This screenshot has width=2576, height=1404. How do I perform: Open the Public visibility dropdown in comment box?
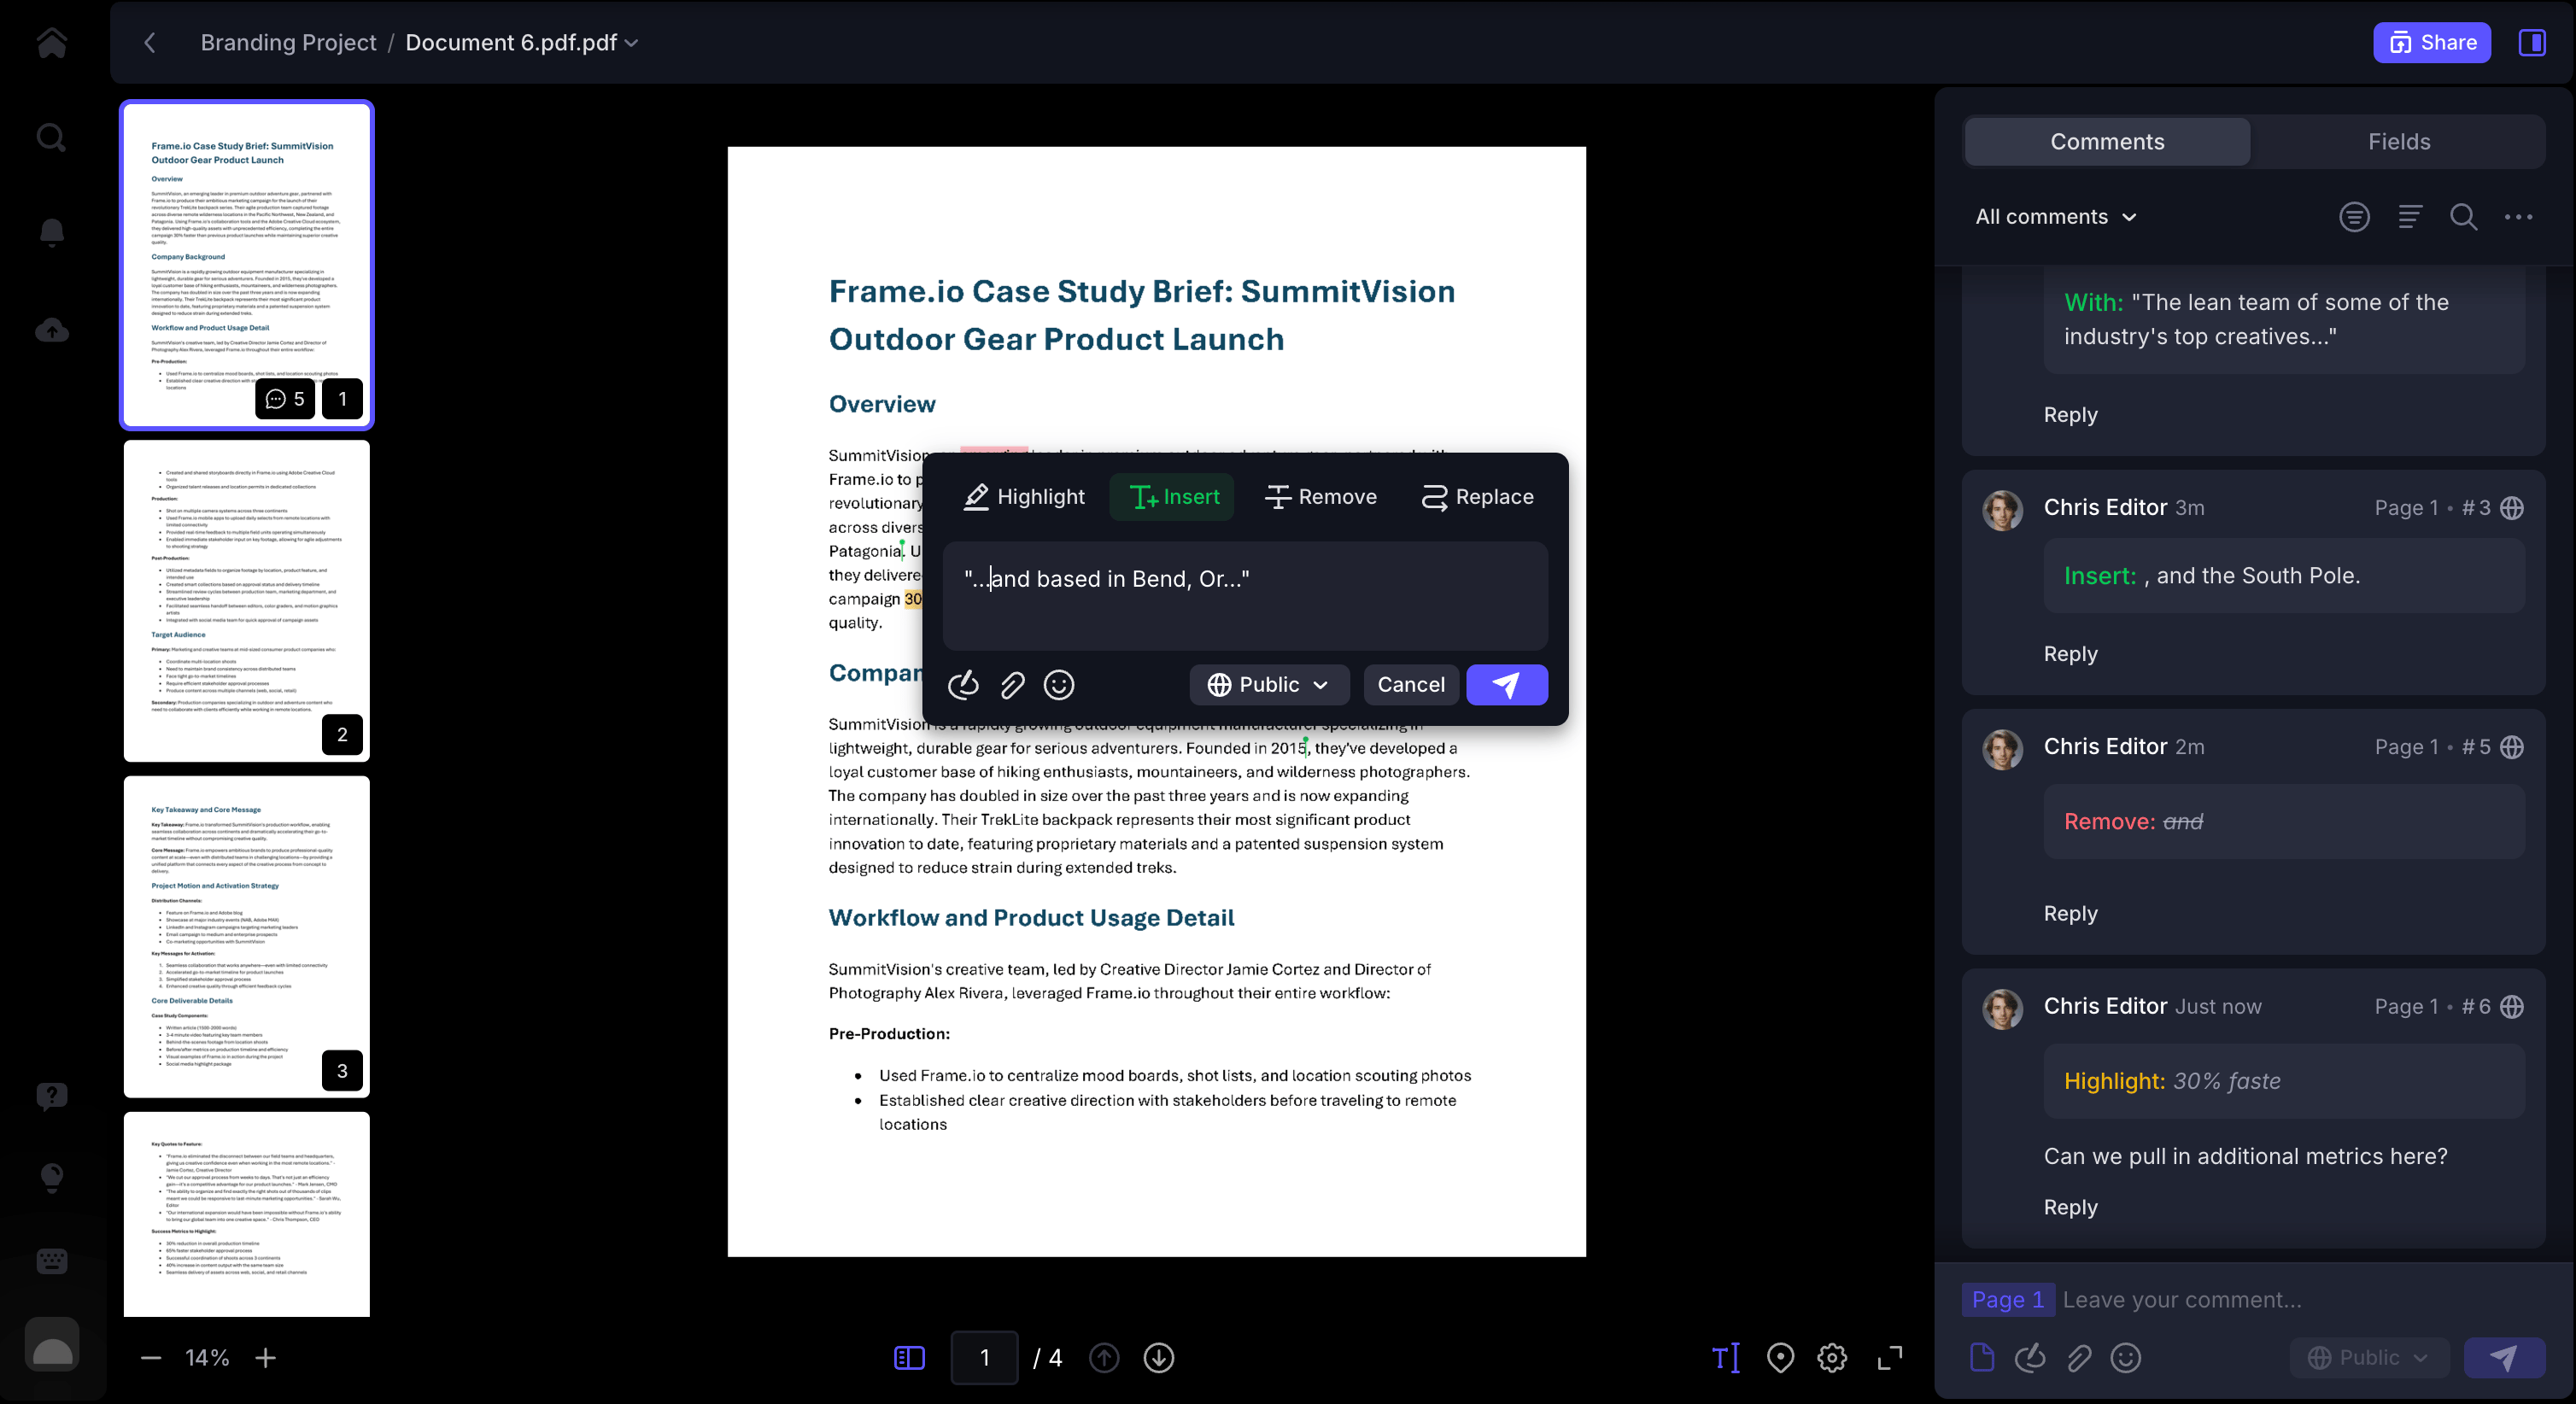[1268, 685]
